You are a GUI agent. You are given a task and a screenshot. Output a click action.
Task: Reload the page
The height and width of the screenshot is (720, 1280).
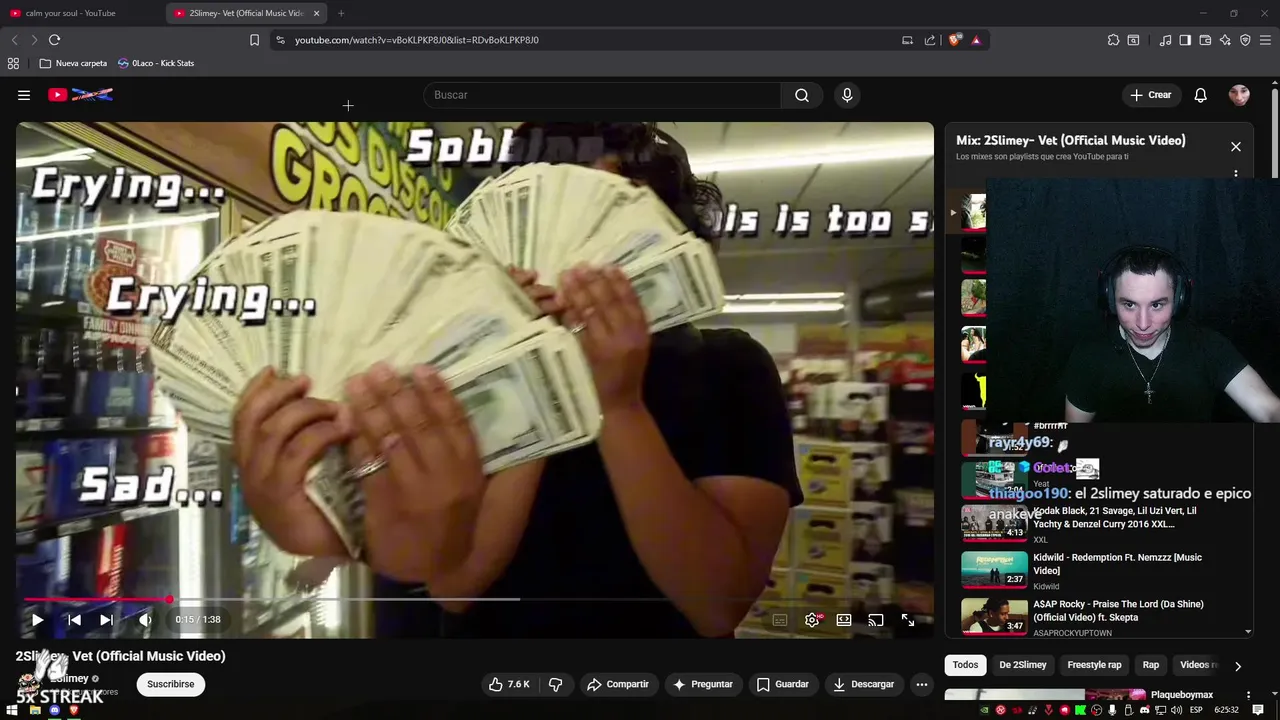tap(54, 40)
